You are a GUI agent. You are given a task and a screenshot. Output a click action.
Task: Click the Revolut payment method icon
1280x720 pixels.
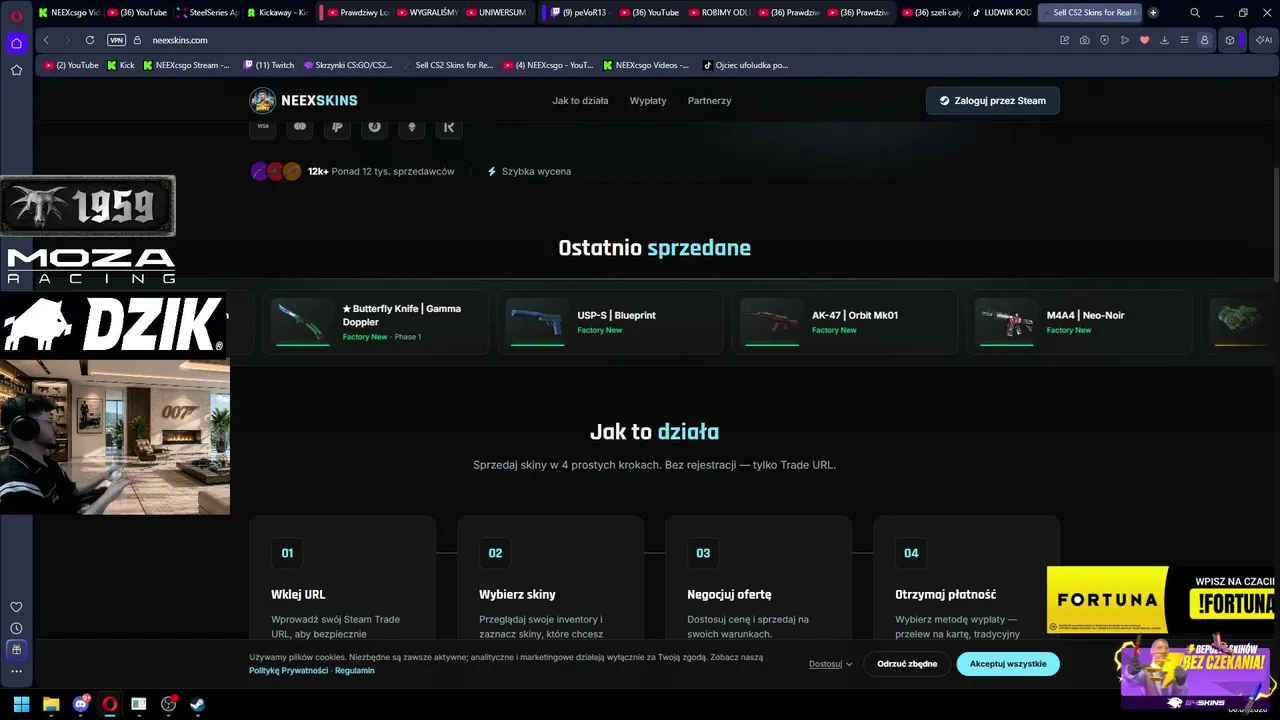point(449,127)
